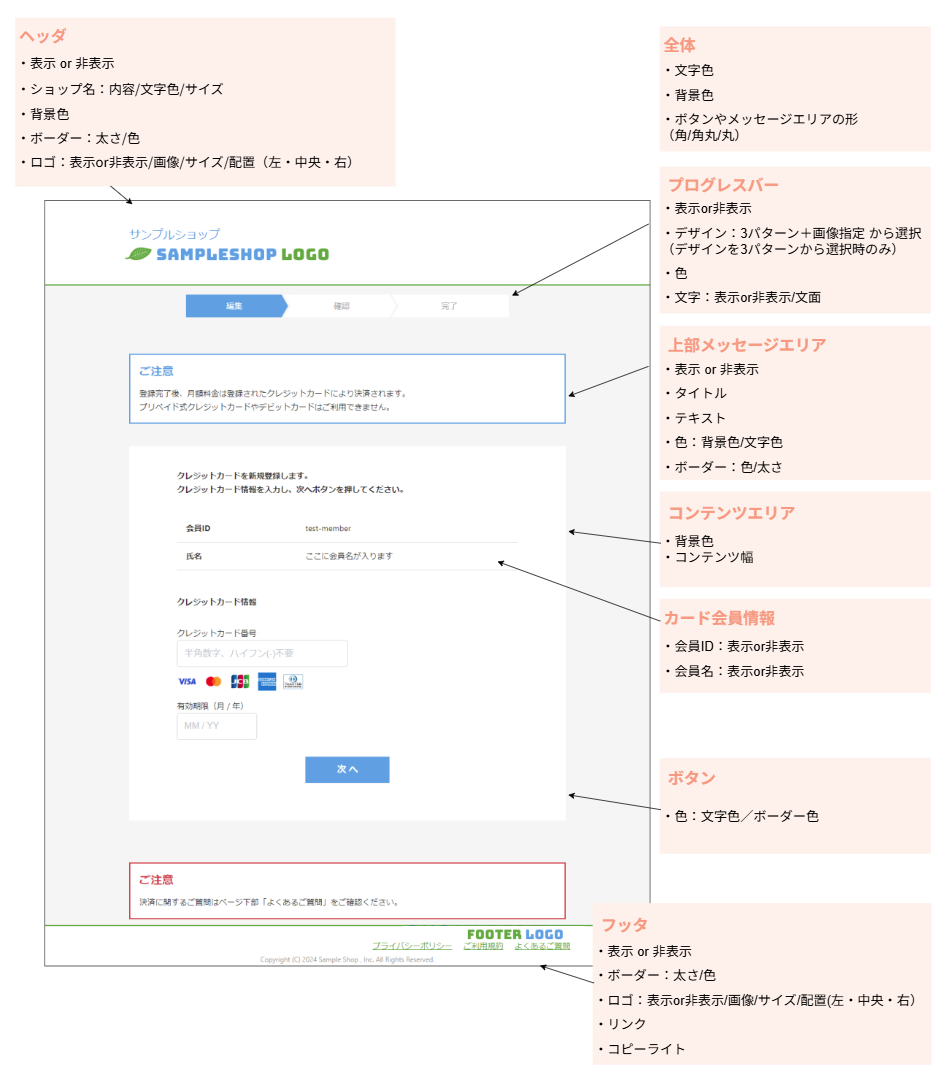Viewport: 947px width, 1084px height.
Task: Select the 確認 progress step
Action: 341,306
